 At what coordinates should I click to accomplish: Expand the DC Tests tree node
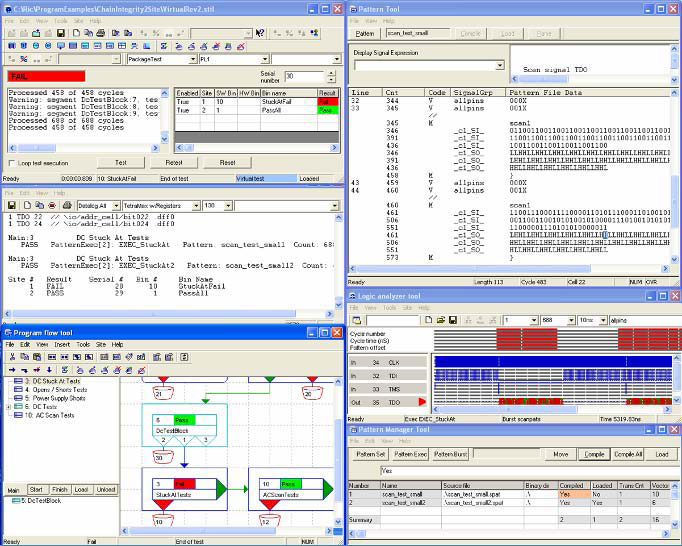9,407
